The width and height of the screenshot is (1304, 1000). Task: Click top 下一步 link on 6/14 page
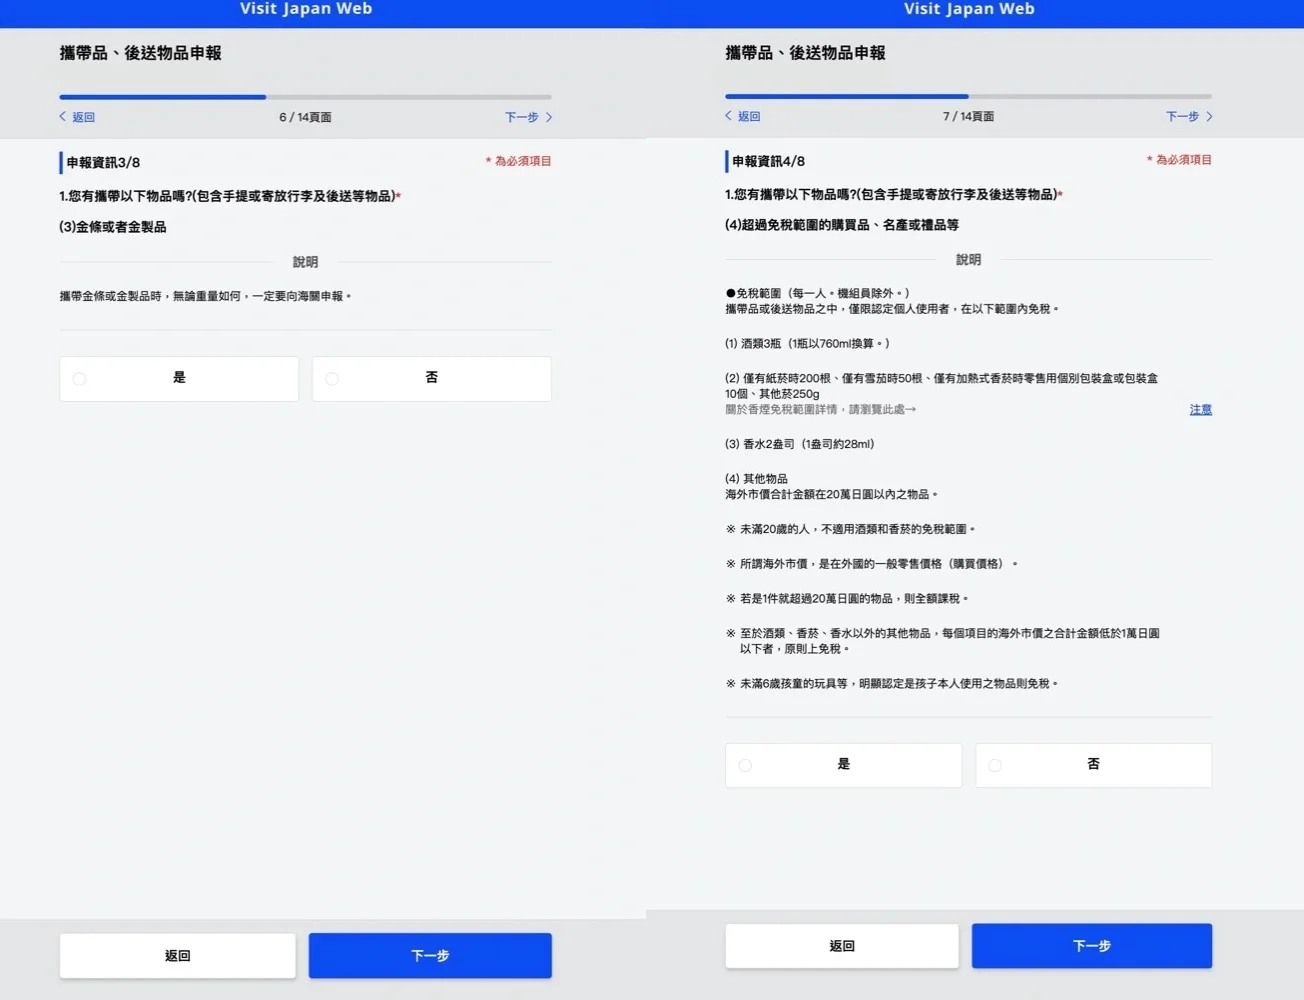coord(521,117)
